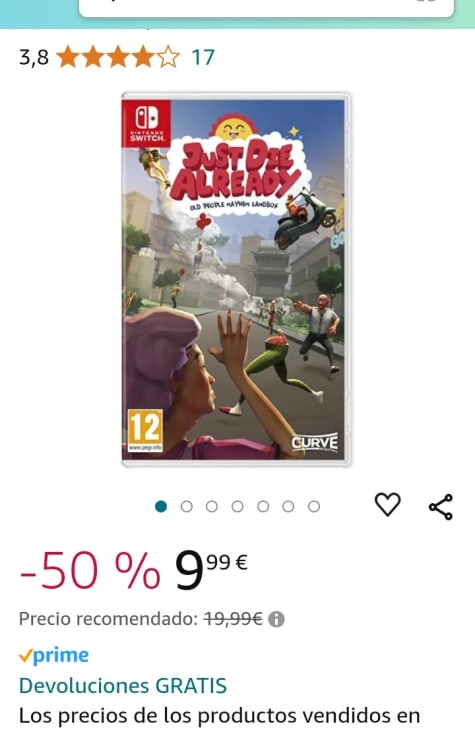This screenshot has width=475, height=730.
Task: Select the first image carousel dot
Action: pos(161,506)
